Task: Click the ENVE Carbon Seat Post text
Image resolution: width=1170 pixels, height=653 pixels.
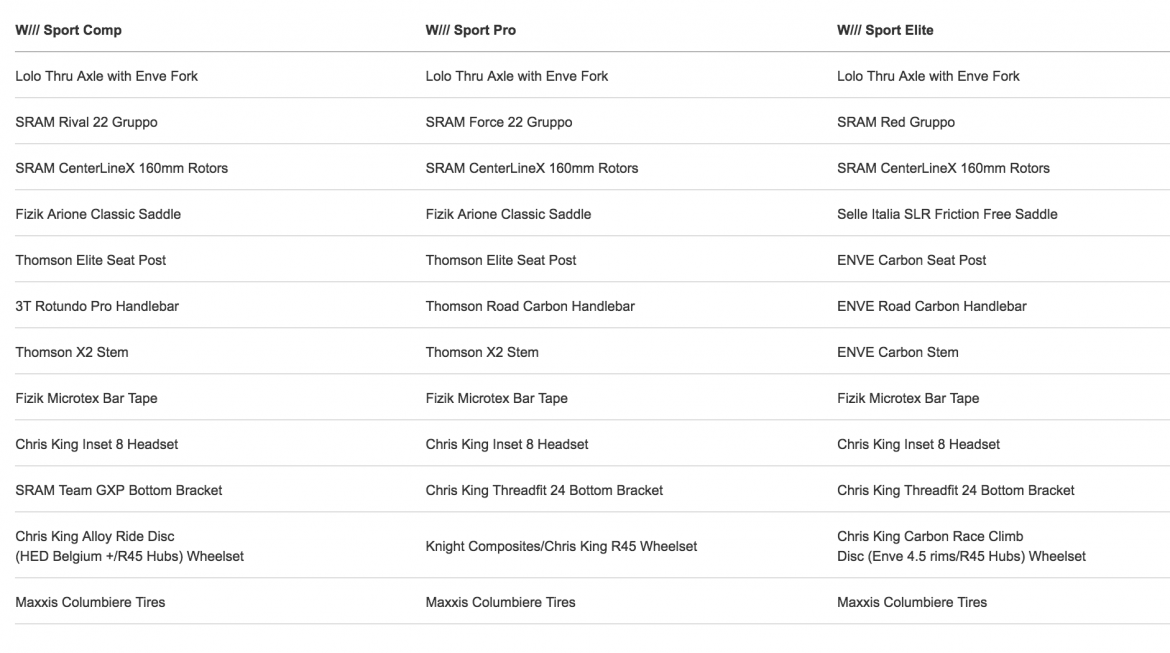Action: pyautogui.click(x=912, y=260)
